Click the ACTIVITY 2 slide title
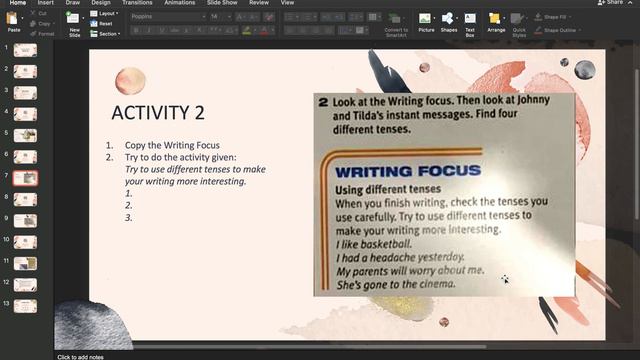Viewport: 640px width, 360px height. (158, 113)
